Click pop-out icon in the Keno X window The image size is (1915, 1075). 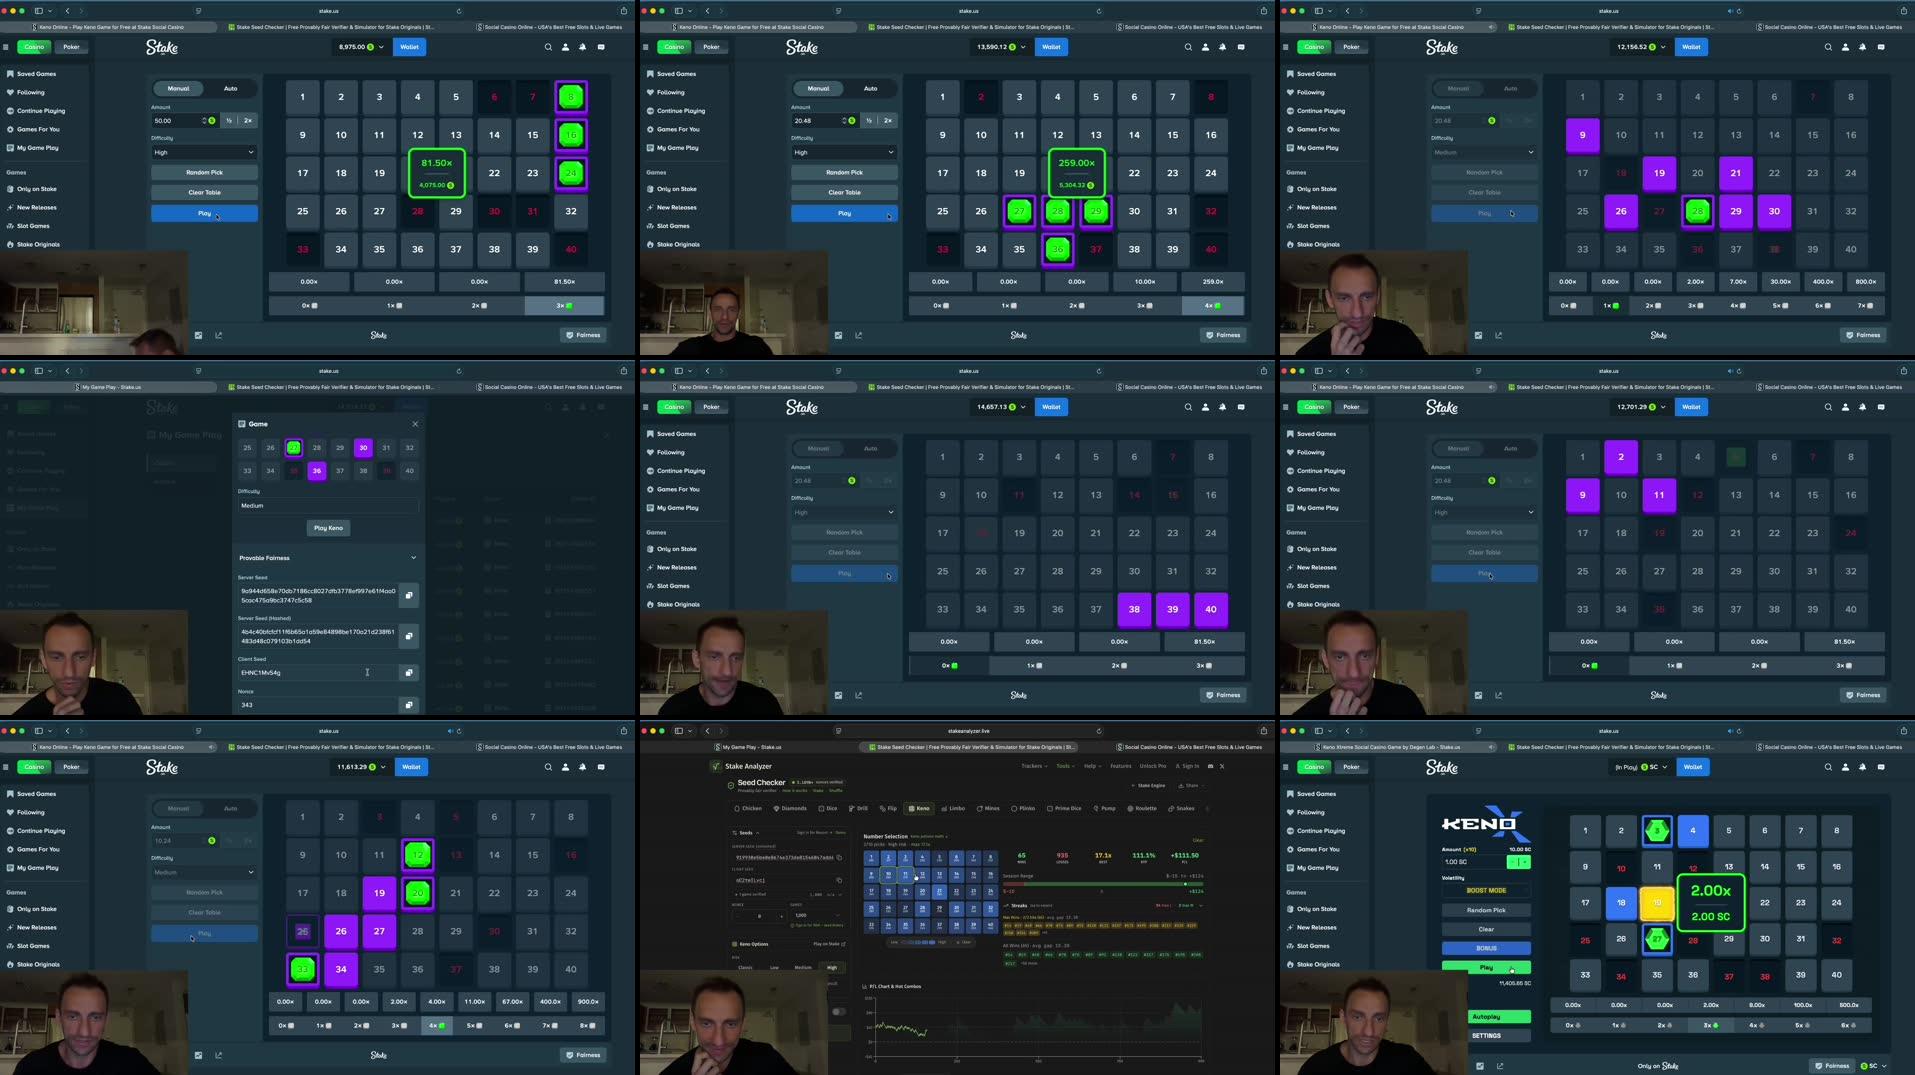coord(1499,1066)
